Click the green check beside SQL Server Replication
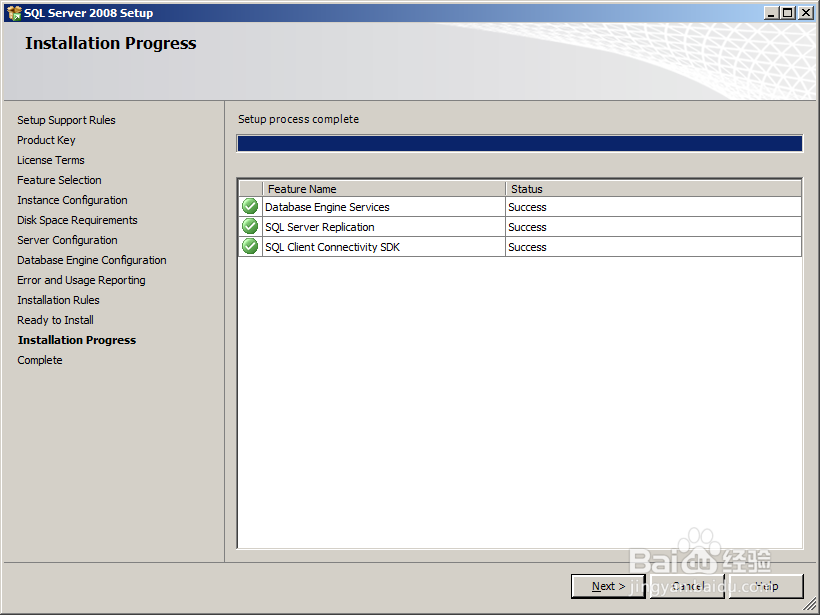Image resolution: width=820 pixels, height=615 pixels. click(250, 226)
